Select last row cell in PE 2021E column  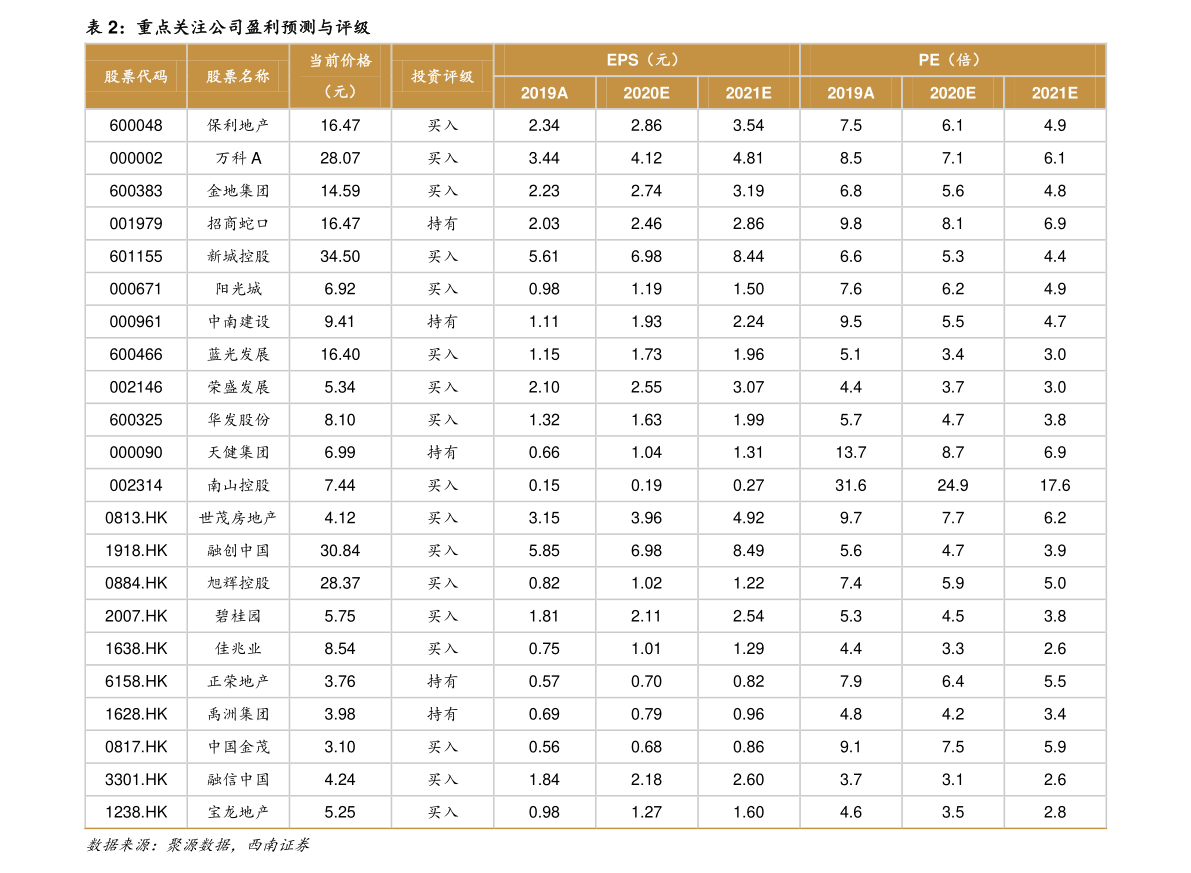pos(1055,811)
